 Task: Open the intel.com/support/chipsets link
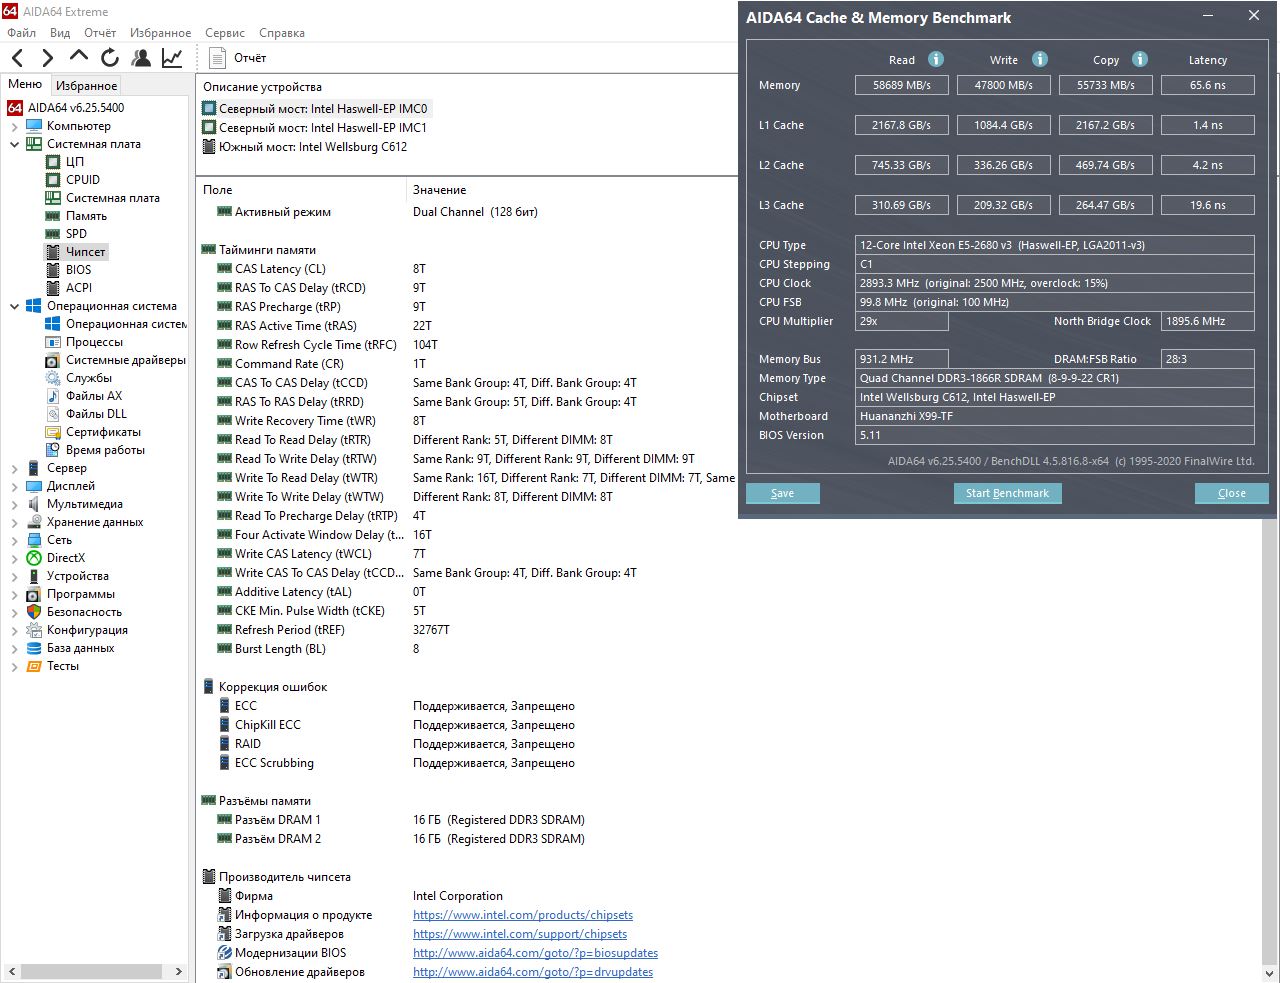[520, 934]
